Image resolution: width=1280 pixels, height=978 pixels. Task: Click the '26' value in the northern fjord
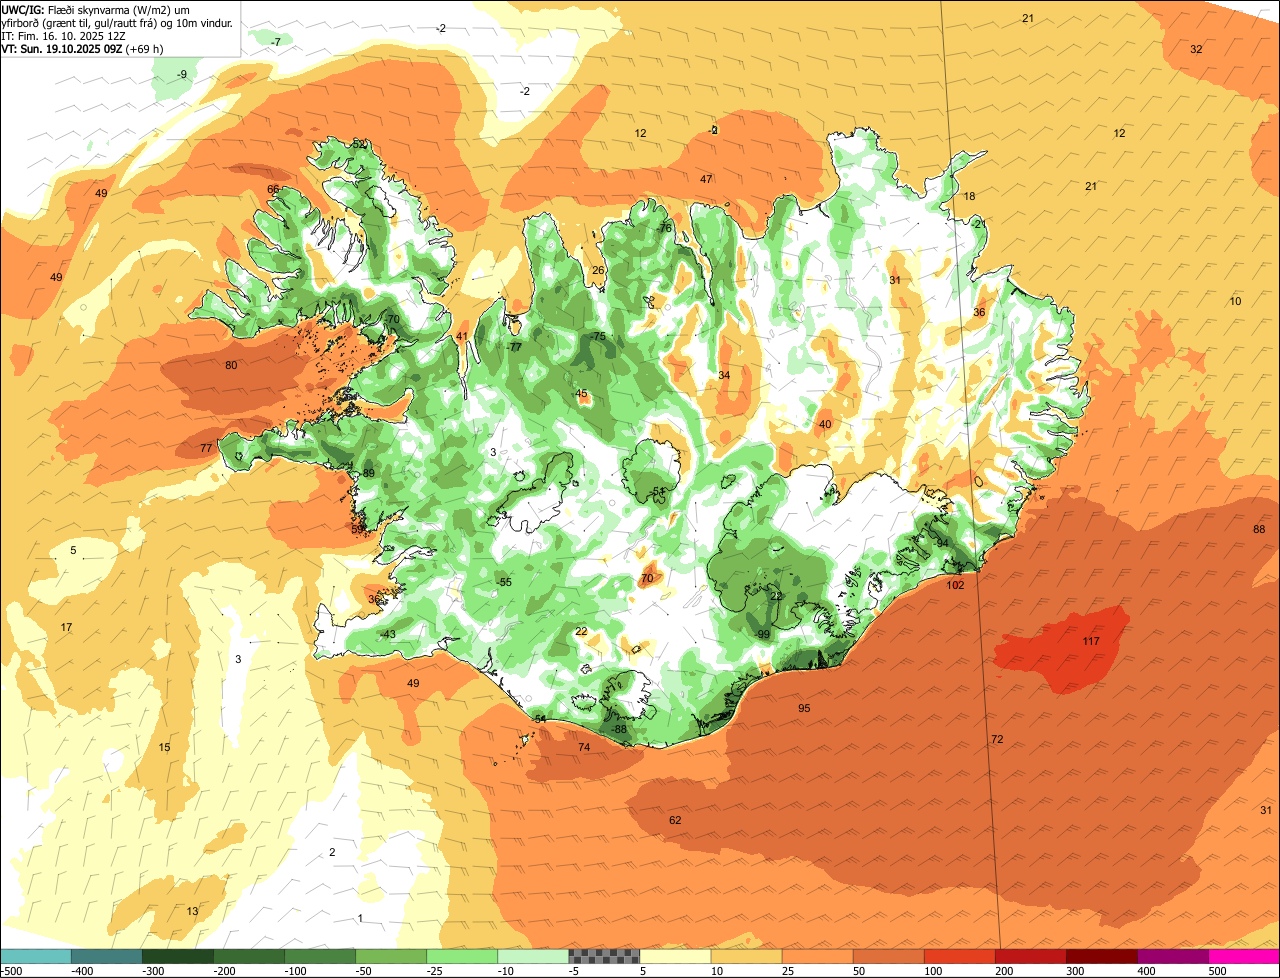[x=598, y=270]
